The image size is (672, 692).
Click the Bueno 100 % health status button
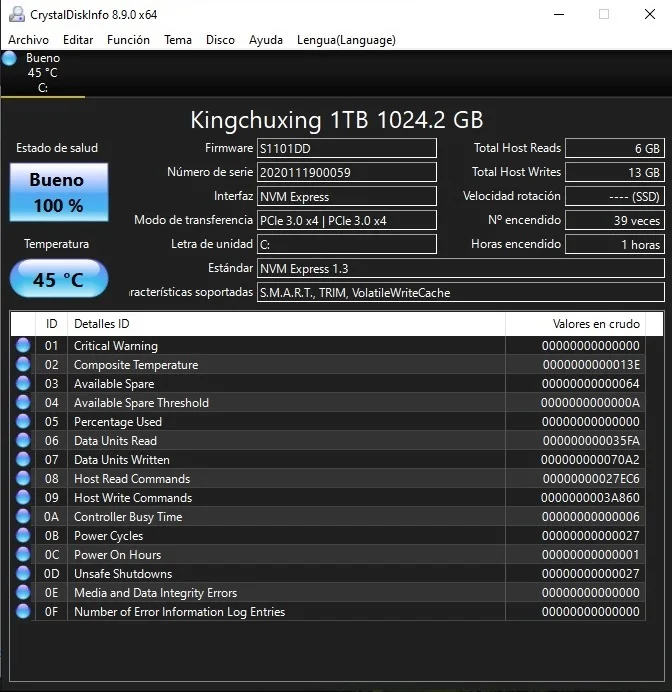(x=59, y=192)
